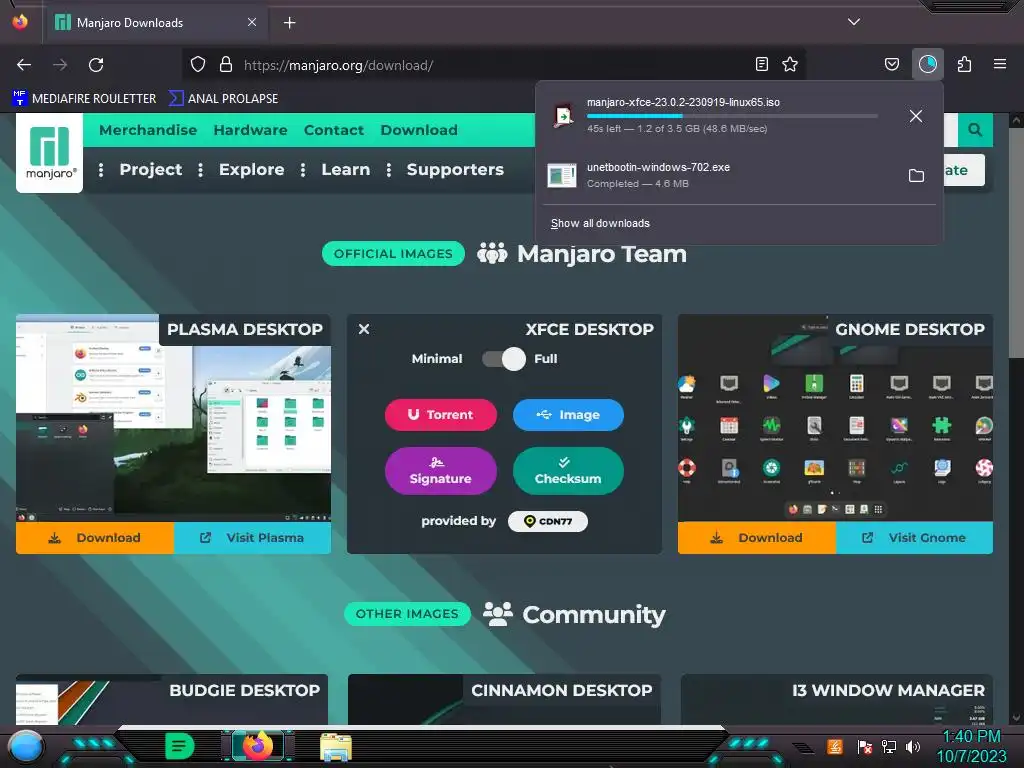Bookmark this page with the star icon
1024x768 pixels.
click(x=790, y=64)
